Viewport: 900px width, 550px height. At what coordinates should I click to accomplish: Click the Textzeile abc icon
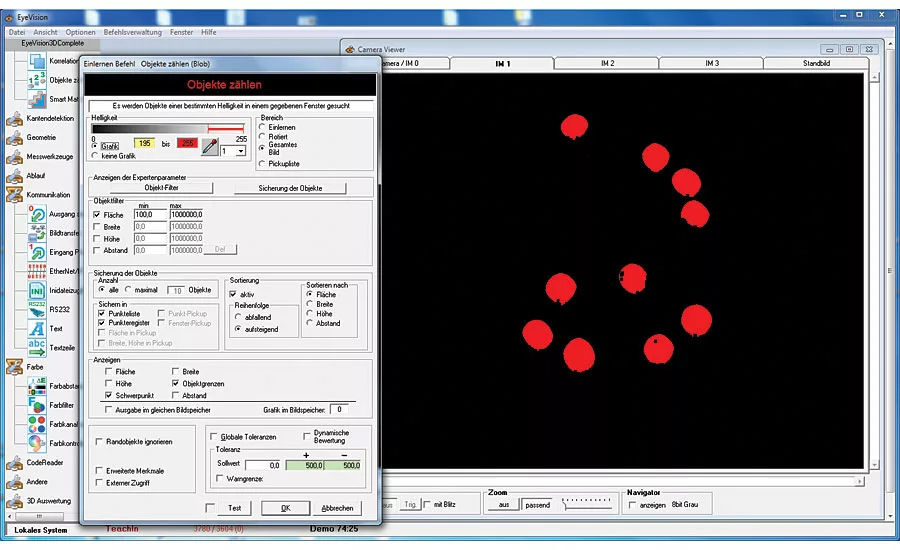click(37, 347)
